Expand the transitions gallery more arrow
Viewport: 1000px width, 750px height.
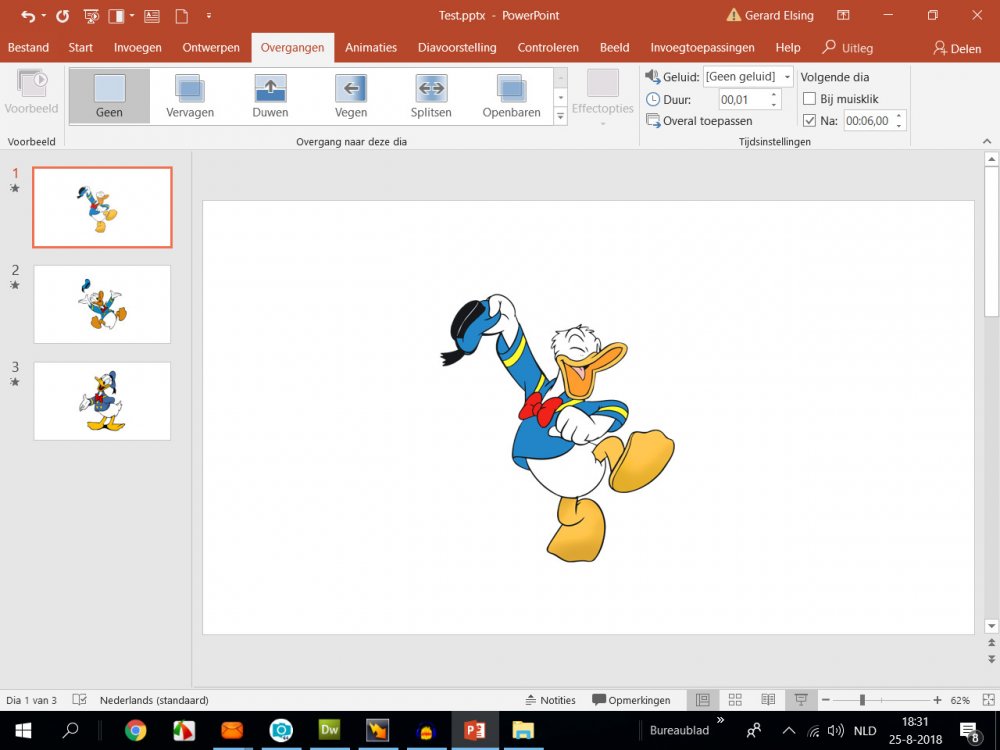[561, 116]
